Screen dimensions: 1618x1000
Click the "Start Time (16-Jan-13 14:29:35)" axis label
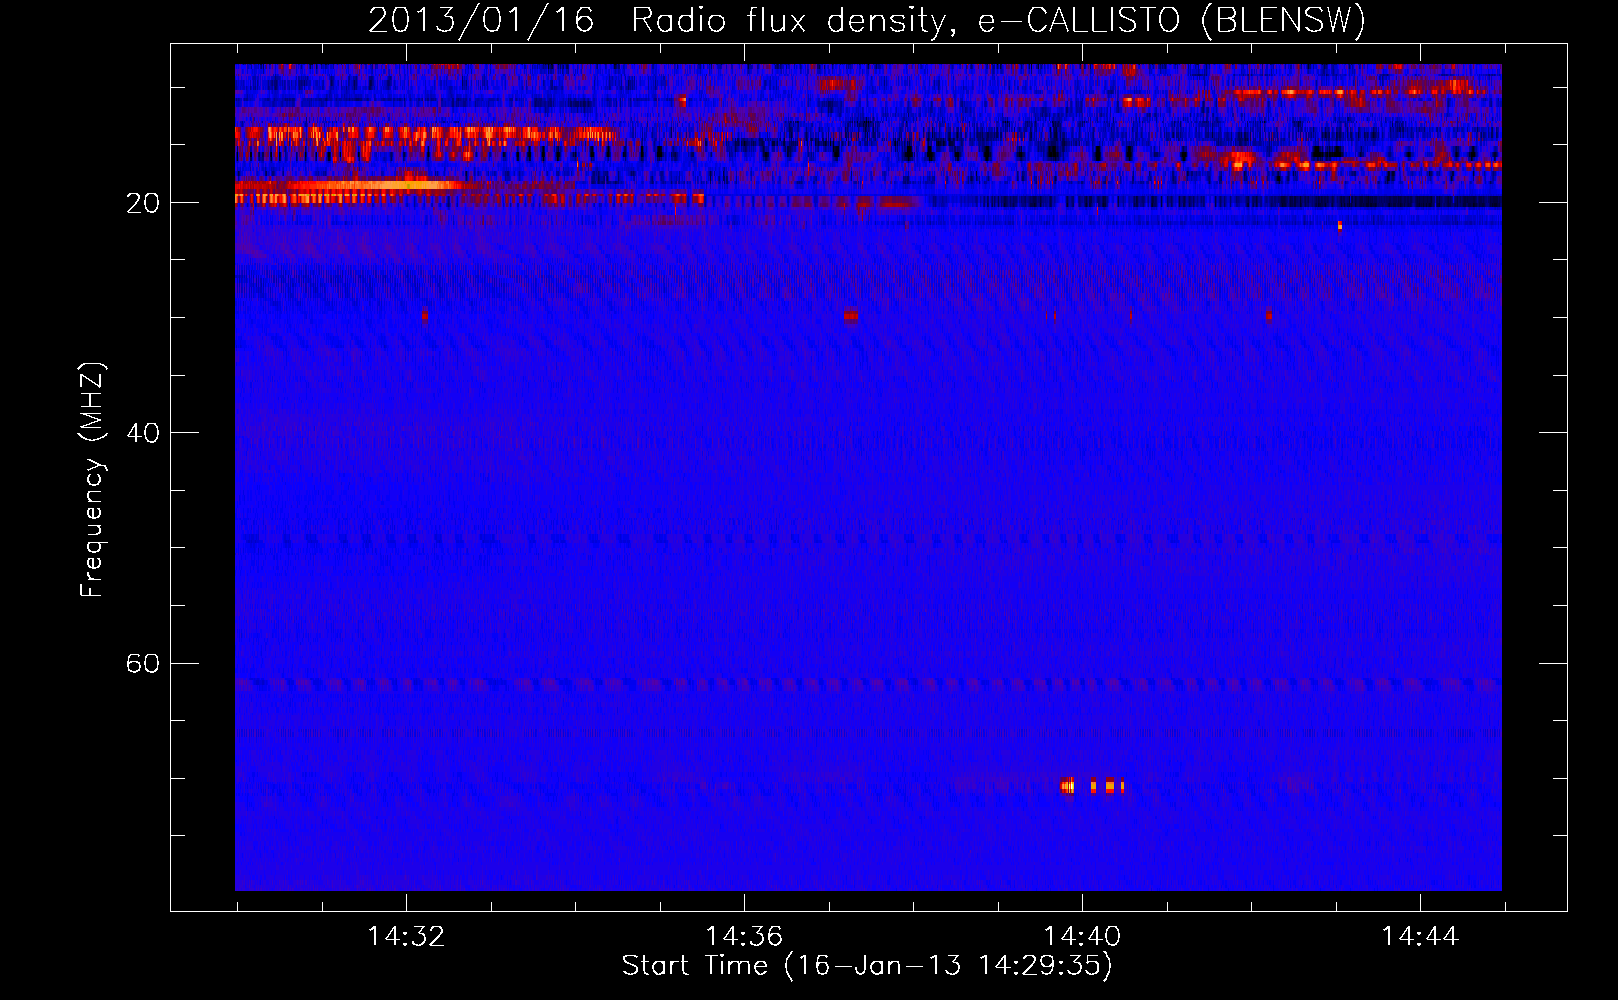click(867, 966)
